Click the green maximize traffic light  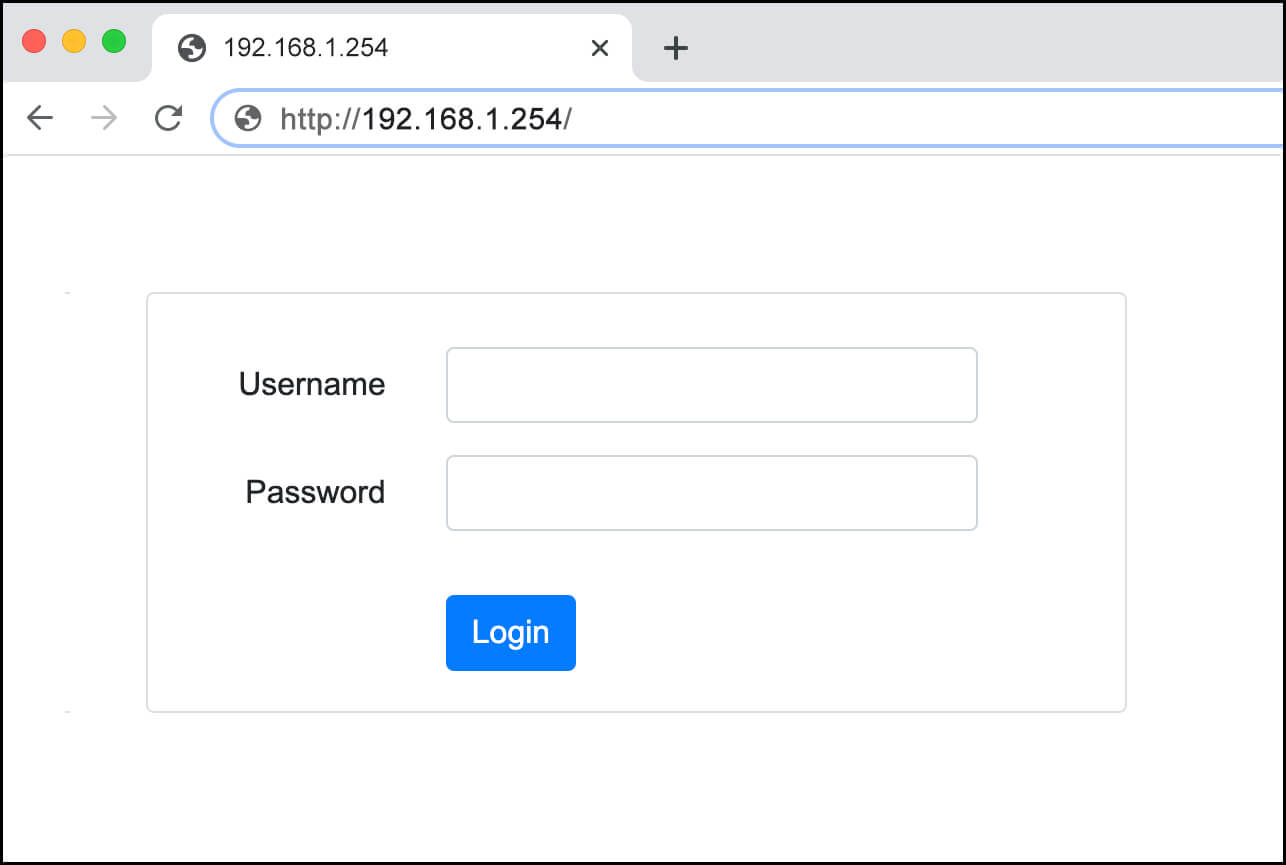pyautogui.click(x=114, y=41)
